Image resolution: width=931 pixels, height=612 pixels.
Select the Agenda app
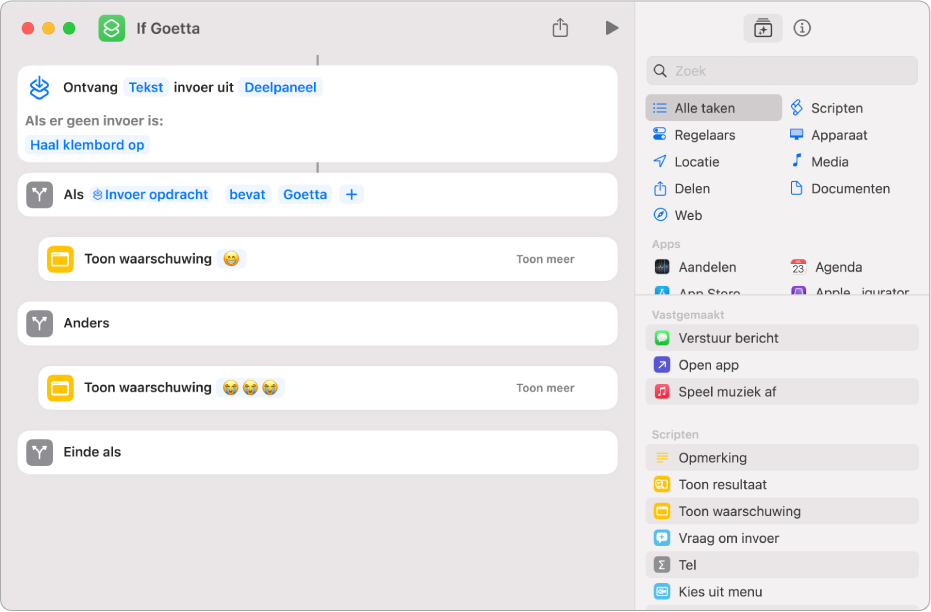click(826, 267)
